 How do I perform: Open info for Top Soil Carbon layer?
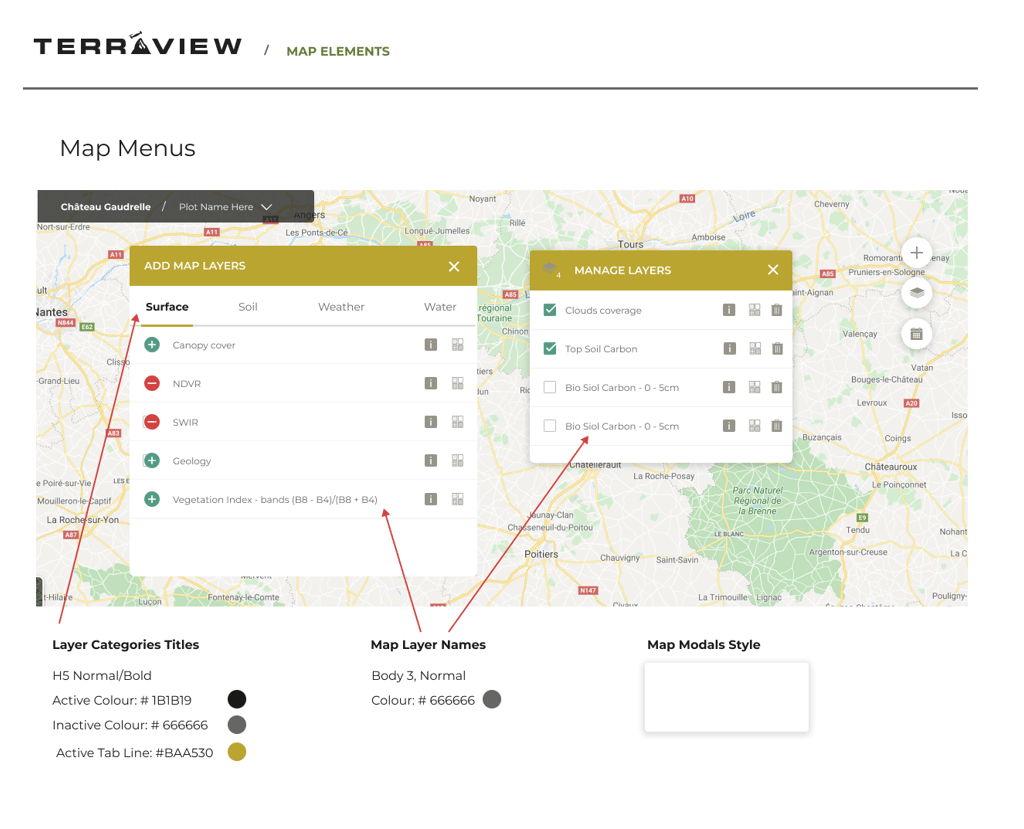[729, 348]
